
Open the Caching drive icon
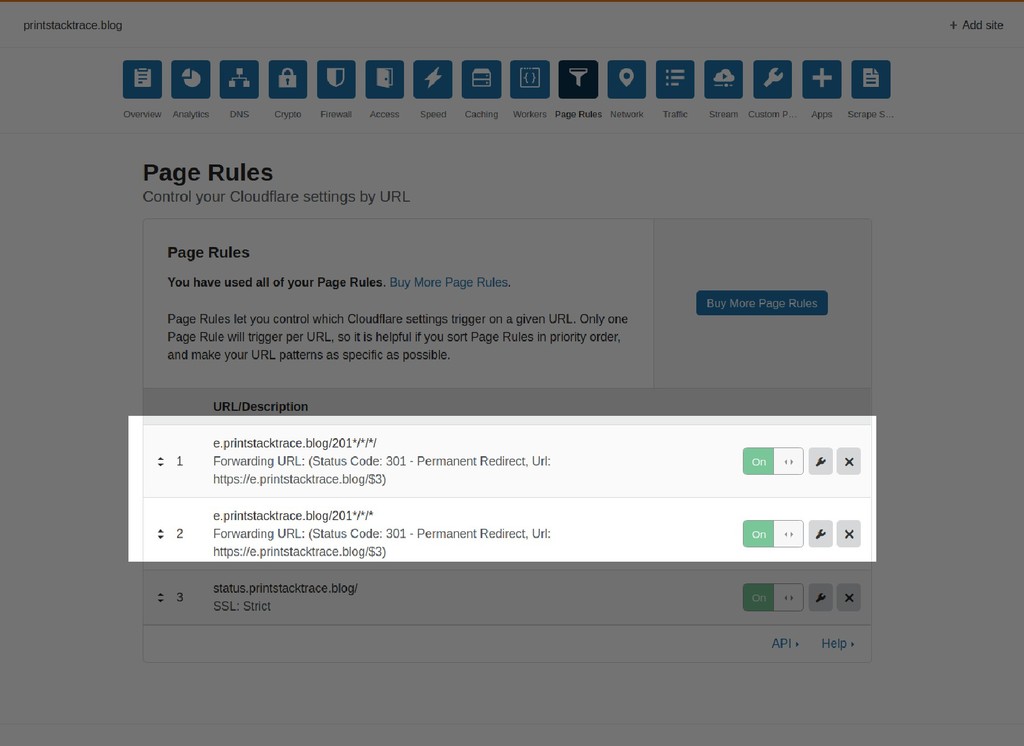(481, 79)
